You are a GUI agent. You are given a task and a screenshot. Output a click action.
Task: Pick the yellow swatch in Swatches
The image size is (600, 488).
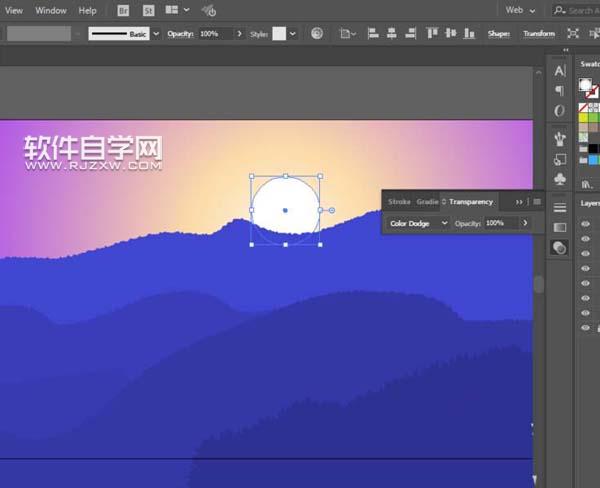(583, 118)
